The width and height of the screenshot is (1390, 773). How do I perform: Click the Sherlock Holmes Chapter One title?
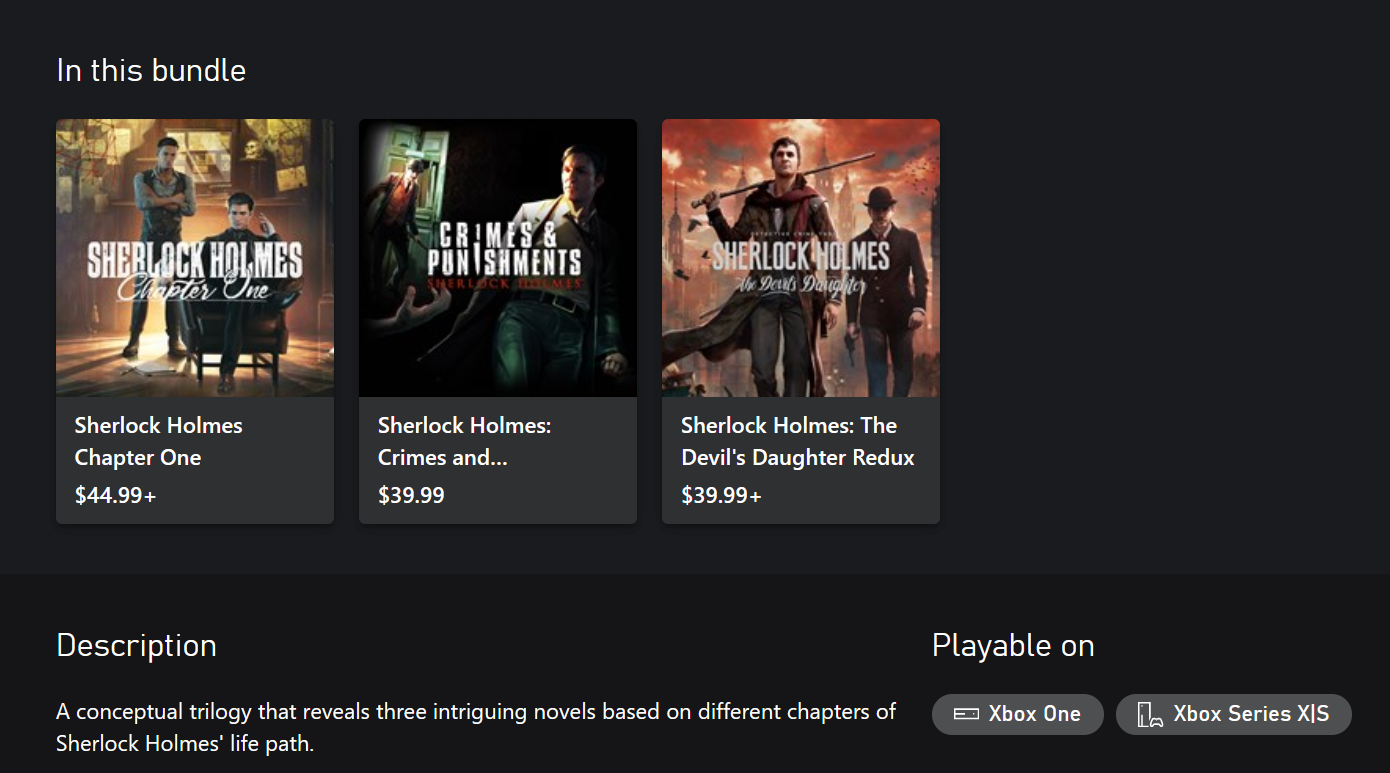tap(159, 441)
